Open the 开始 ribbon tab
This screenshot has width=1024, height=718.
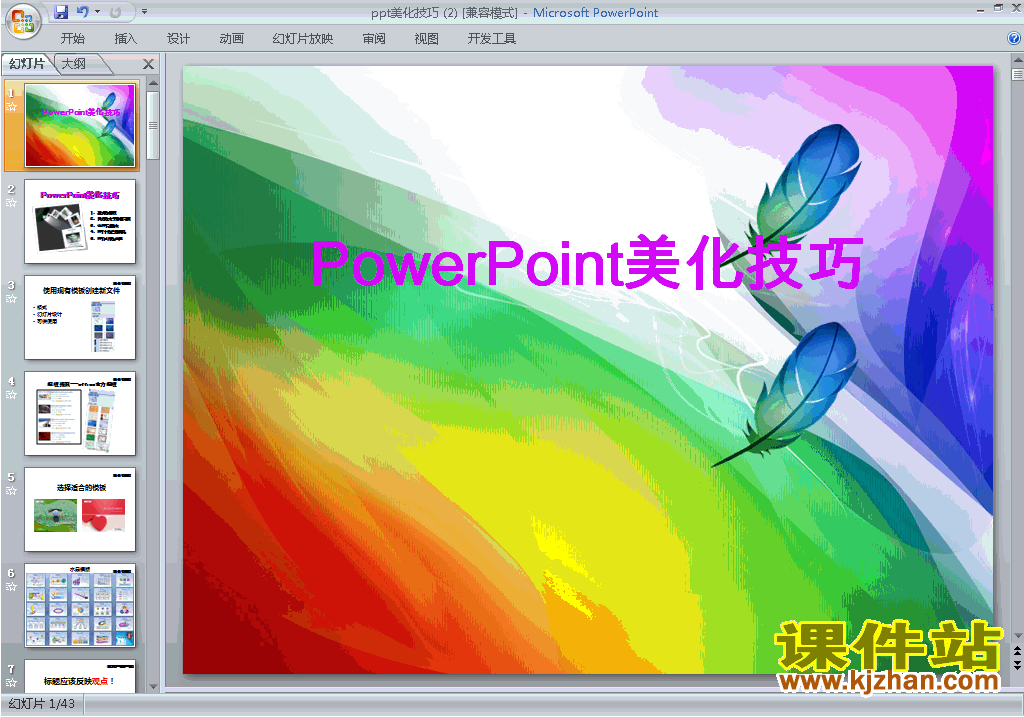click(72, 39)
